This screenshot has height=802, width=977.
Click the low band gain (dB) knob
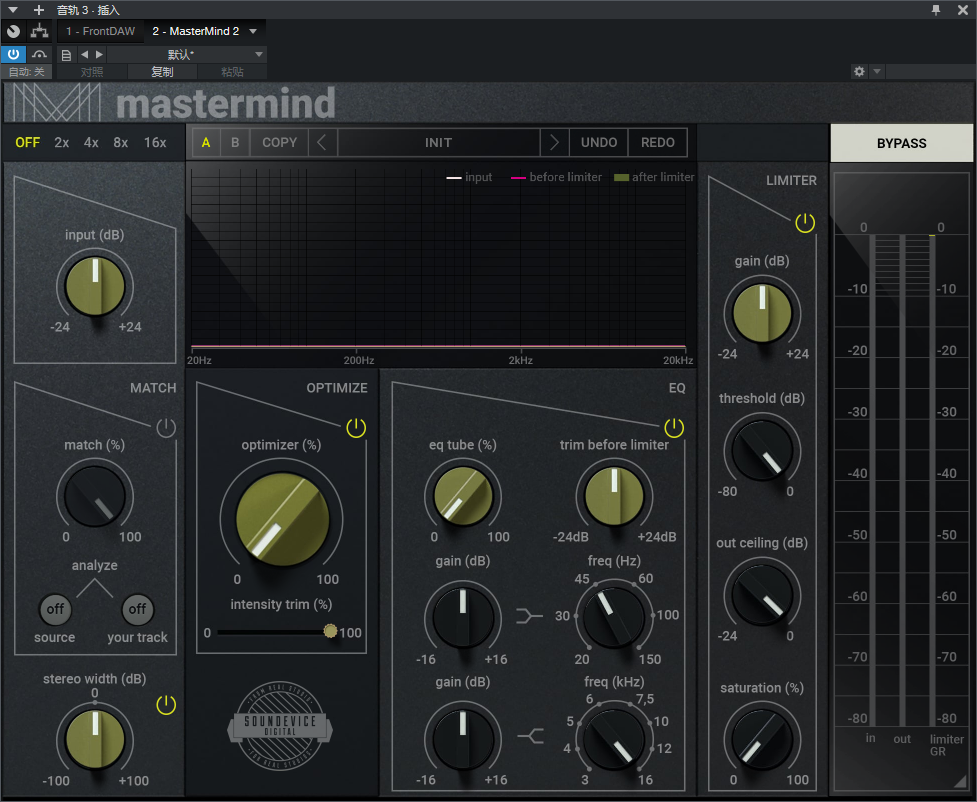463,617
